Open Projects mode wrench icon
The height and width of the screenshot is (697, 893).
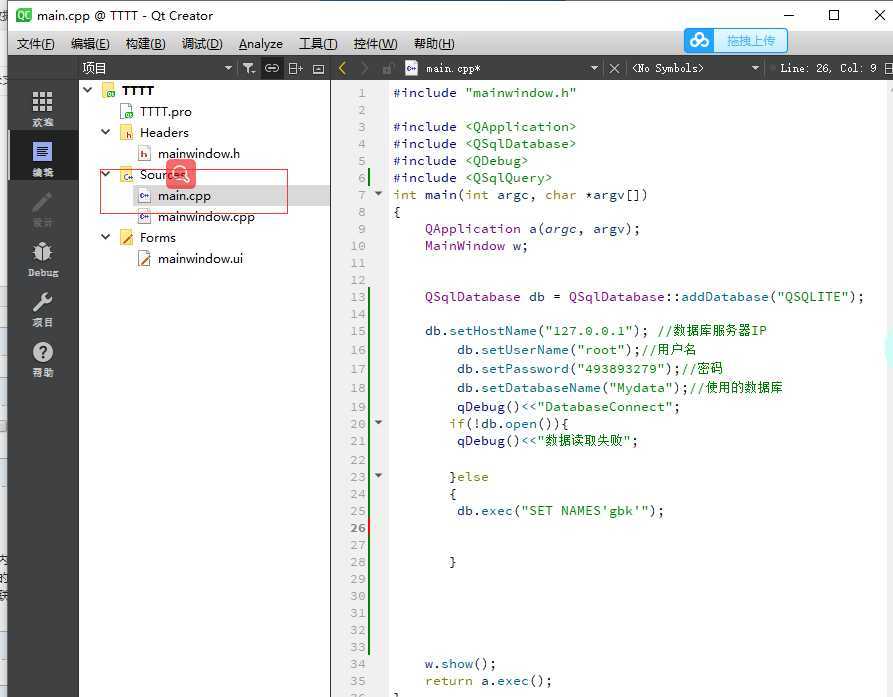pos(43,309)
